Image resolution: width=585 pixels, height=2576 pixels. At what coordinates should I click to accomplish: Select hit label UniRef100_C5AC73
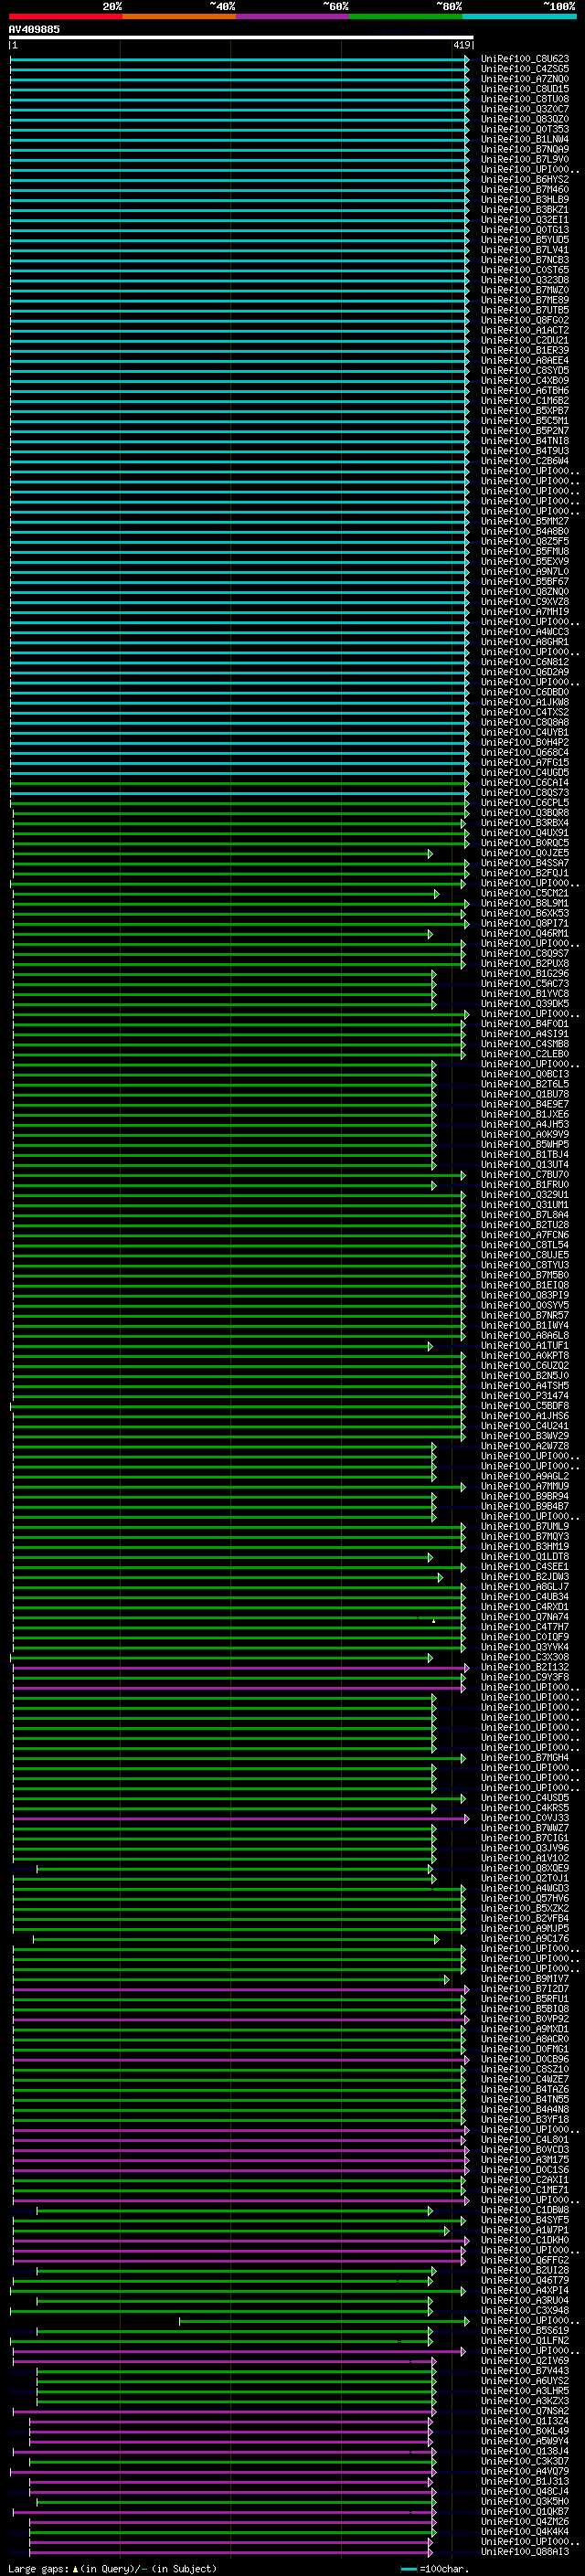coord(525,984)
